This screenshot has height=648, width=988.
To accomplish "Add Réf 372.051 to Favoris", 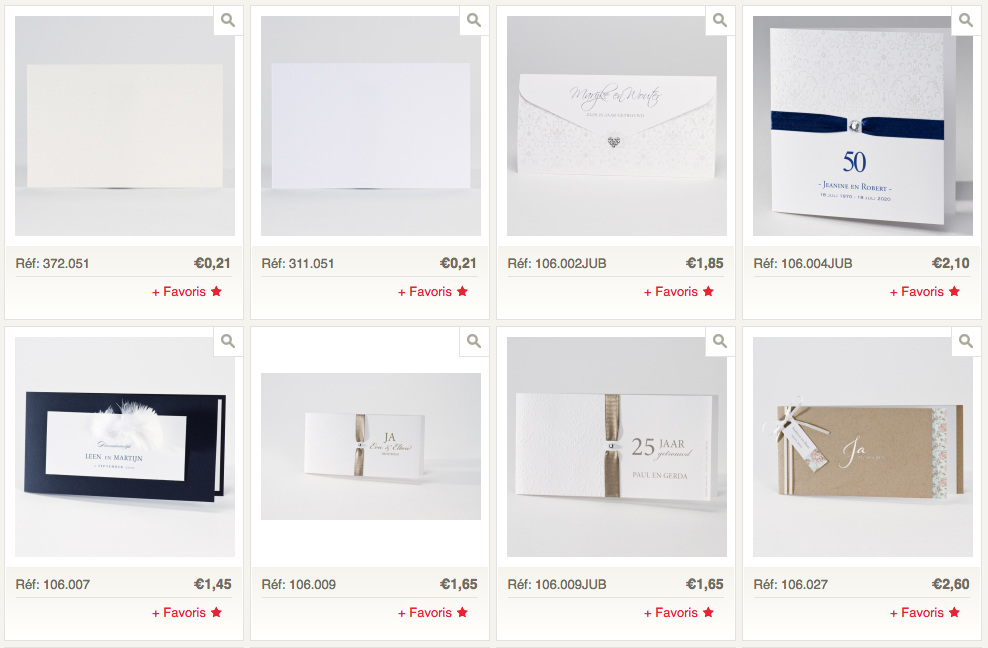I will pyautogui.click(x=187, y=291).
